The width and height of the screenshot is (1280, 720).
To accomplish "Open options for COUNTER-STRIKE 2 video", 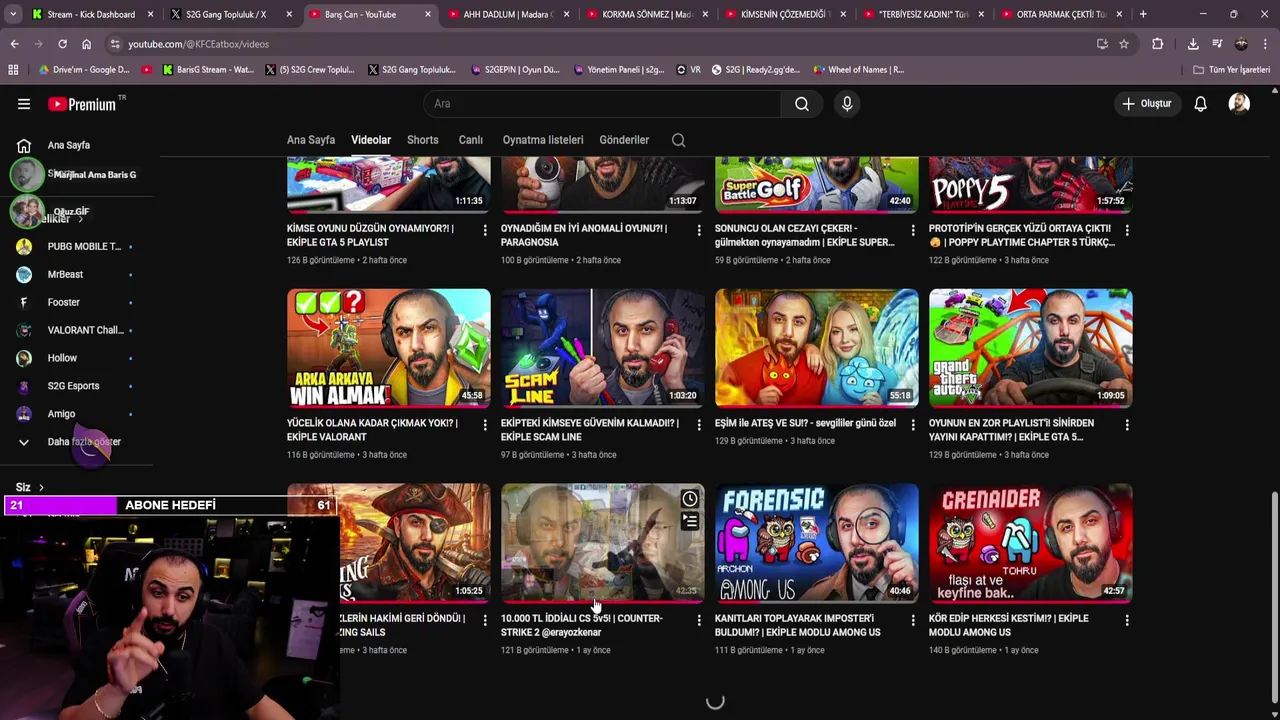I will pos(699,620).
